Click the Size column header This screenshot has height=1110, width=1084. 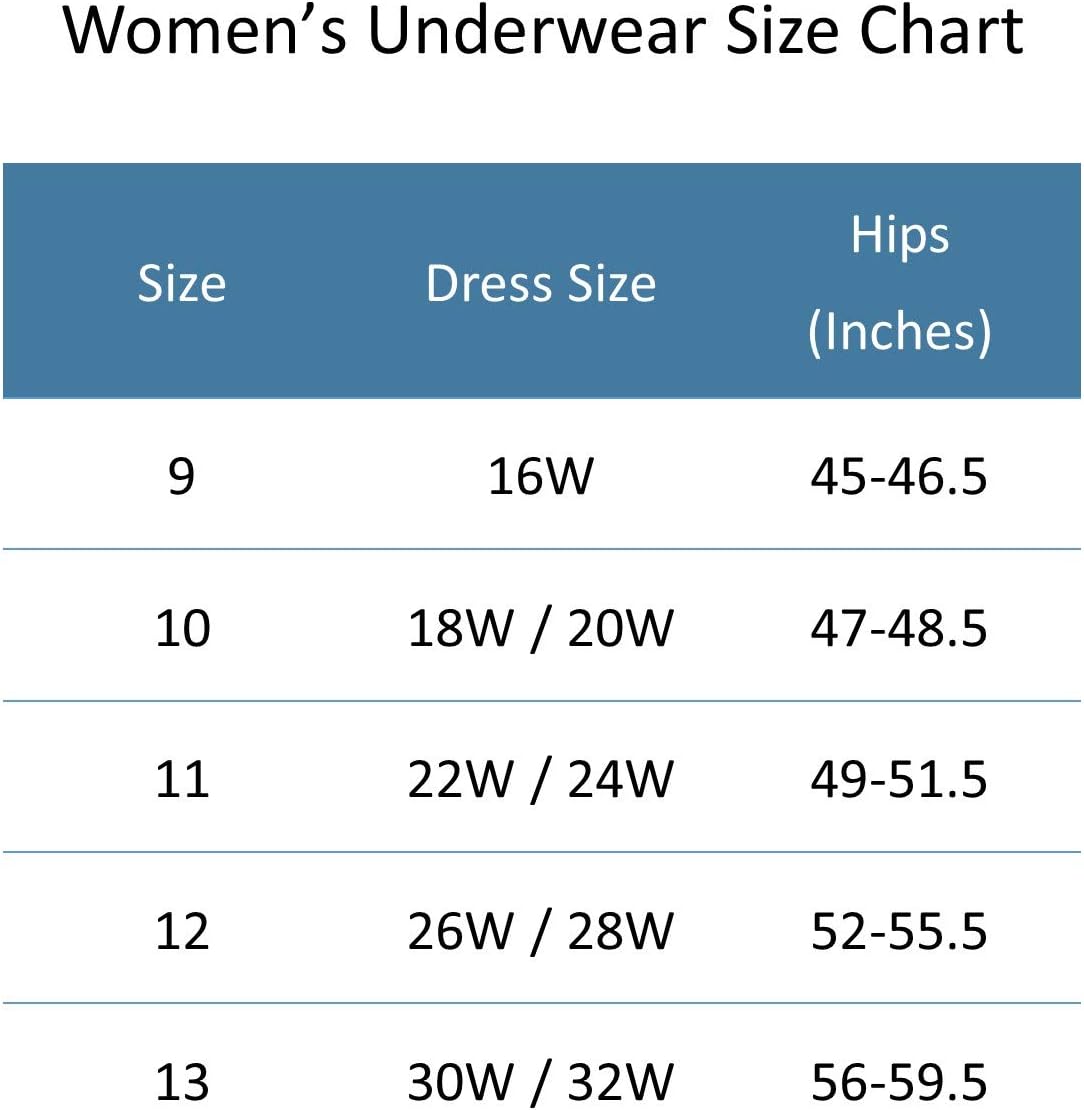(181, 284)
